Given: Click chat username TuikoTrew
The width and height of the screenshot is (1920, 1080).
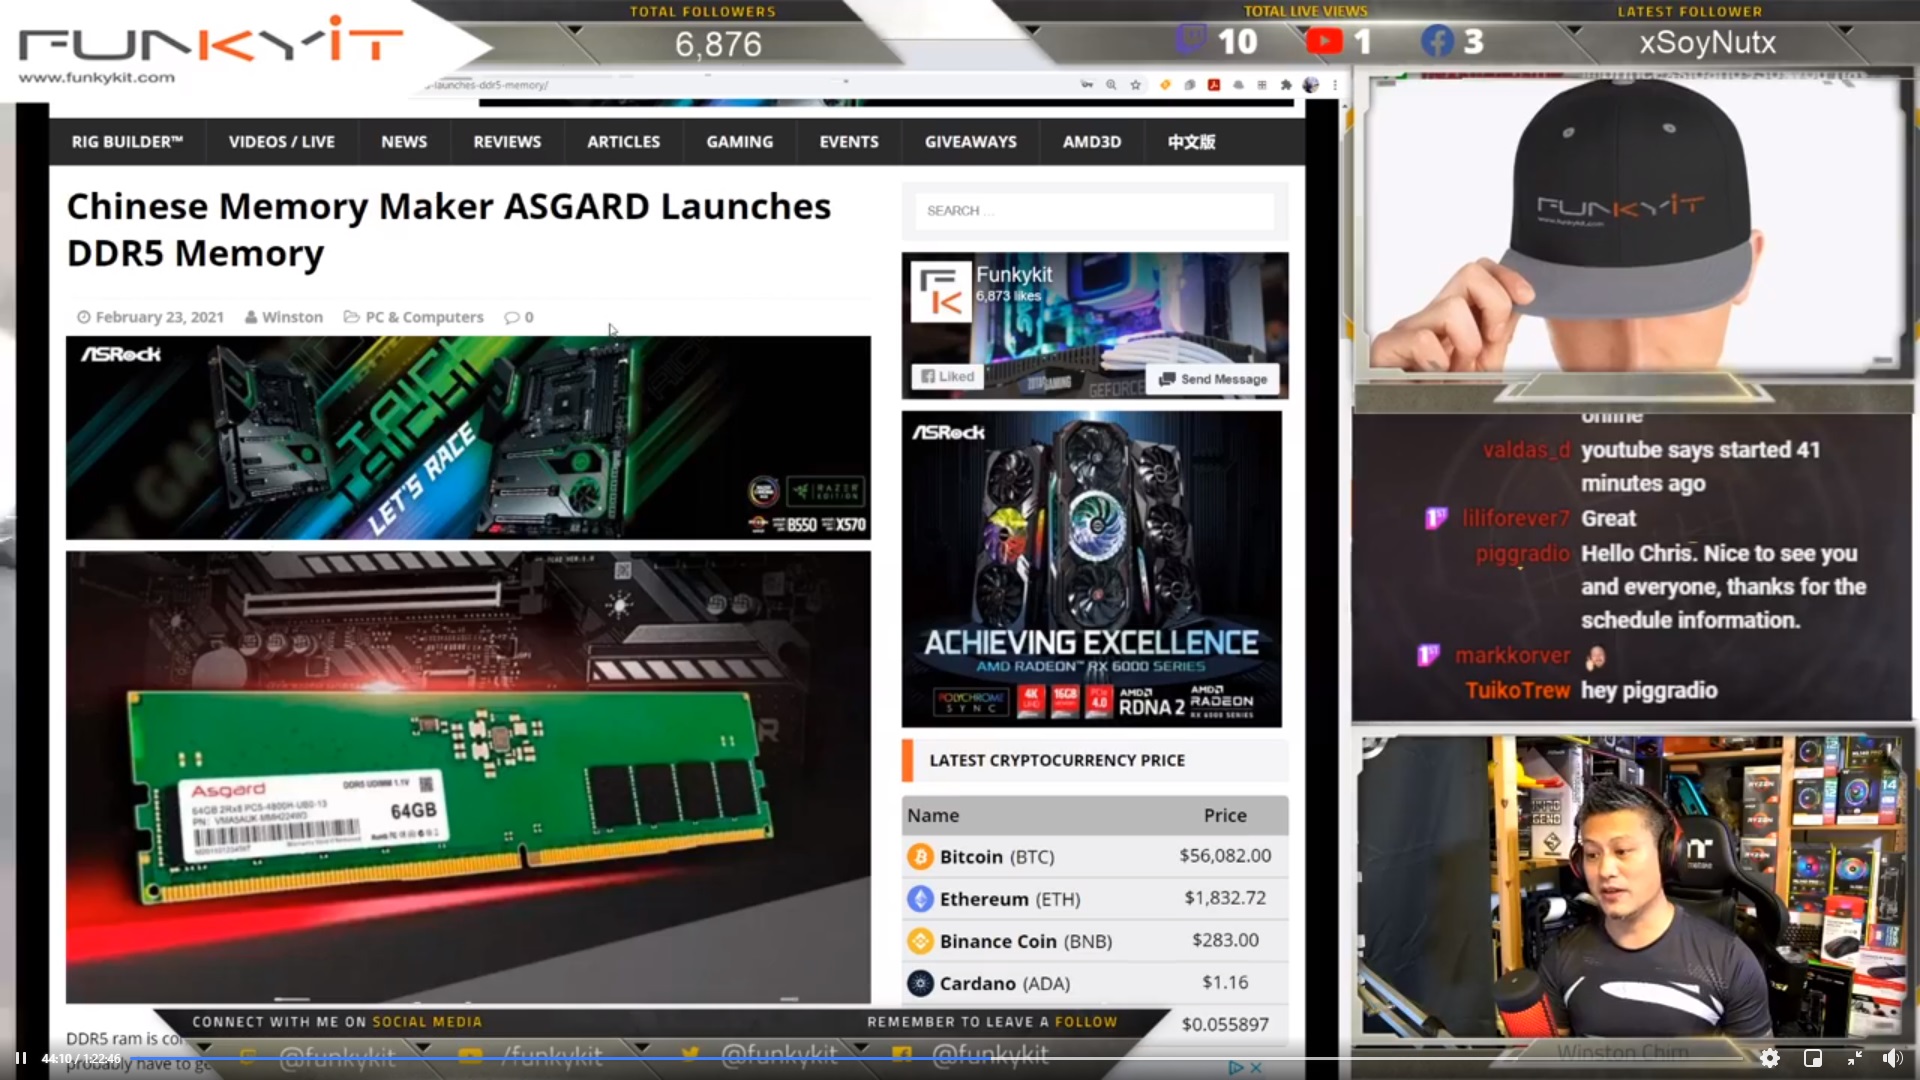Looking at the screenshot, I should coord(1518,690).
